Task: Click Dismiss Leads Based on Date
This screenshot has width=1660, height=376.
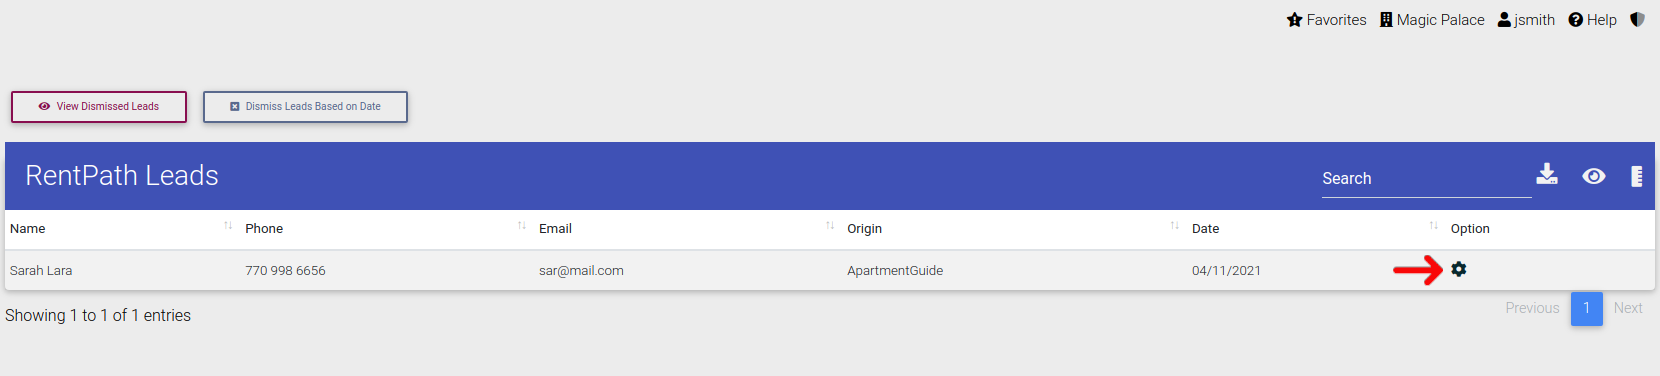Action: click(305, 107)
